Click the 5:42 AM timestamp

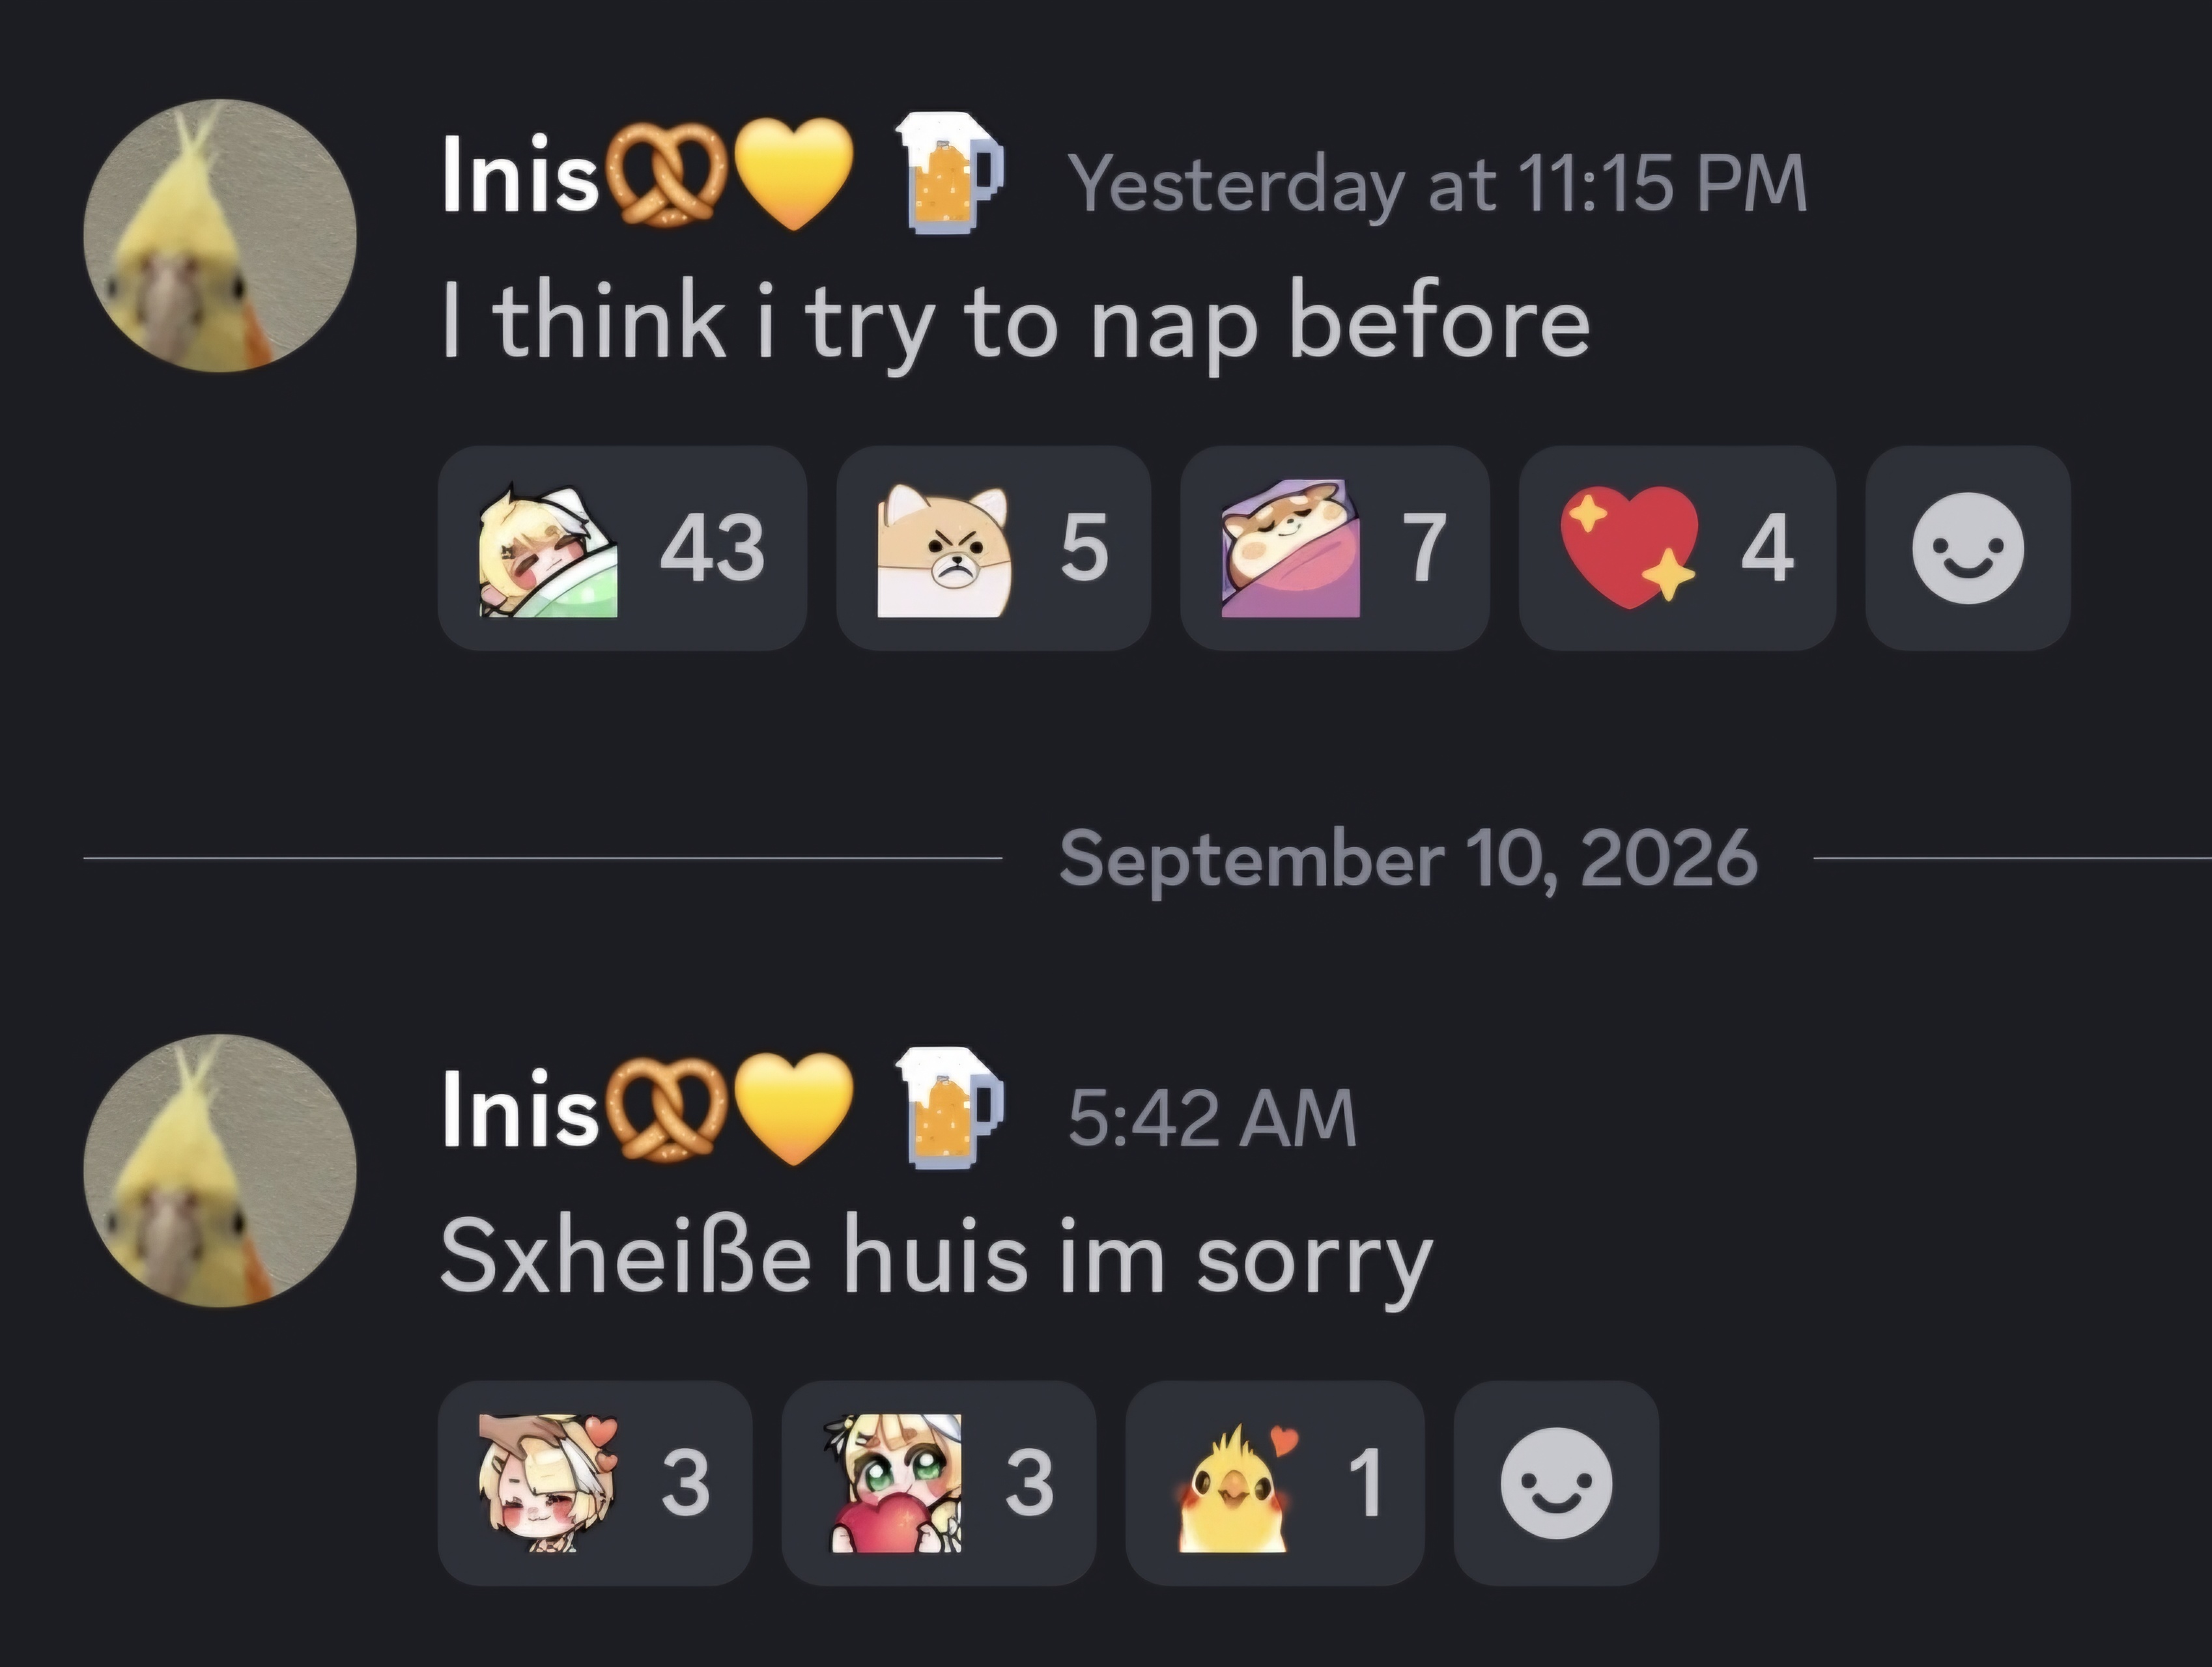(x=1211, y=1117)
